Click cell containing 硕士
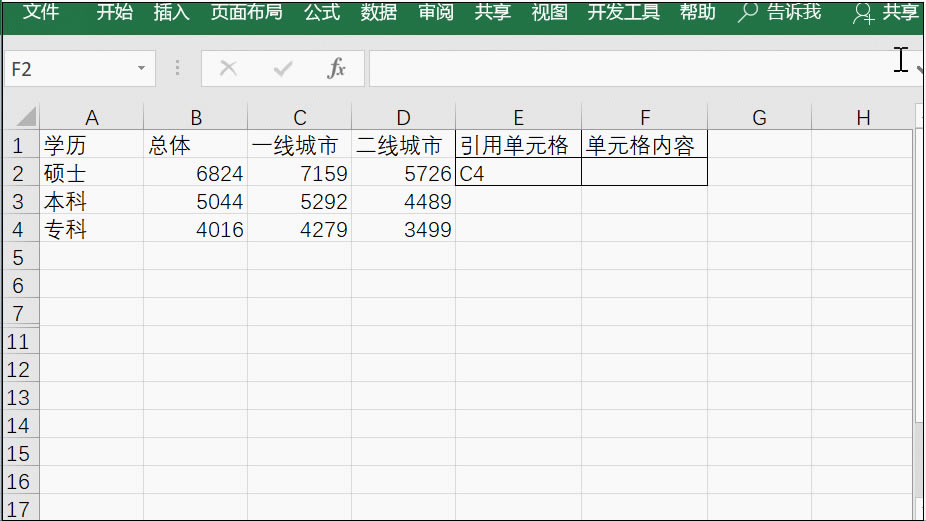 click(92, 172)
